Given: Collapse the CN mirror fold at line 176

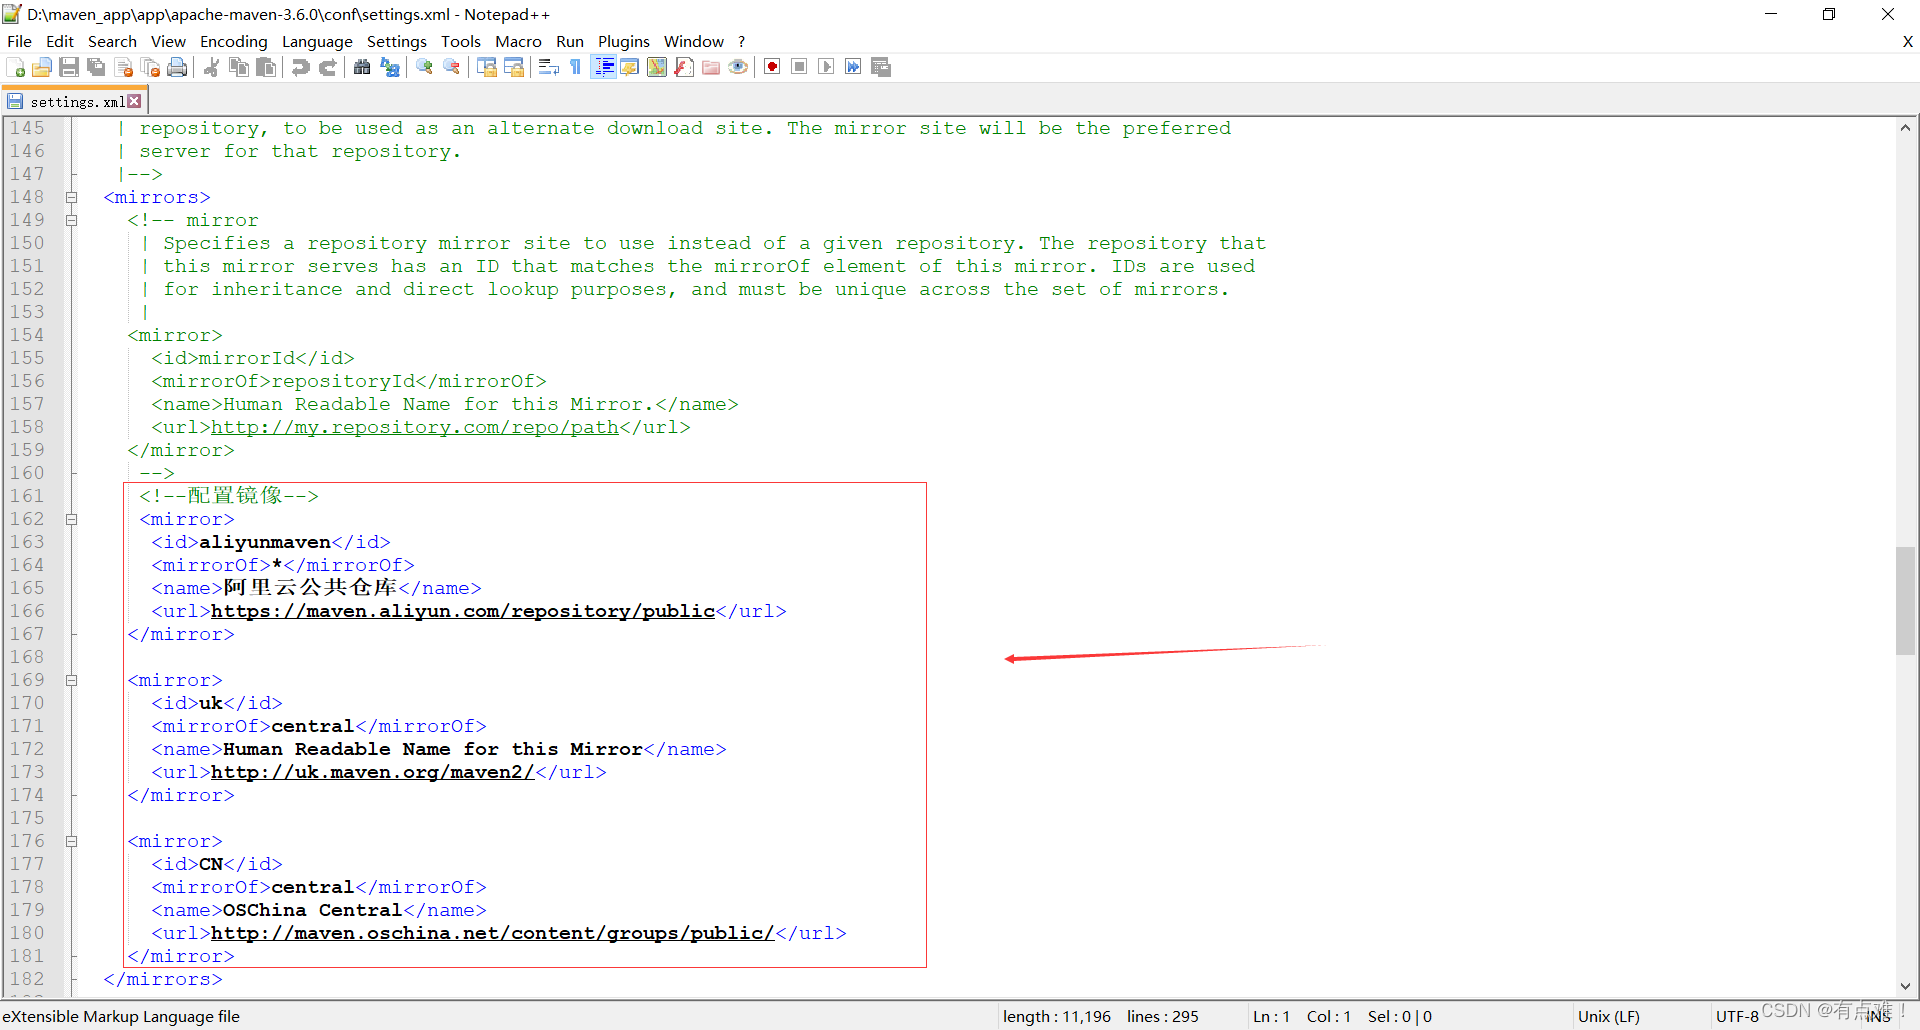Looking at the screenshot, I should coord(72,841).
